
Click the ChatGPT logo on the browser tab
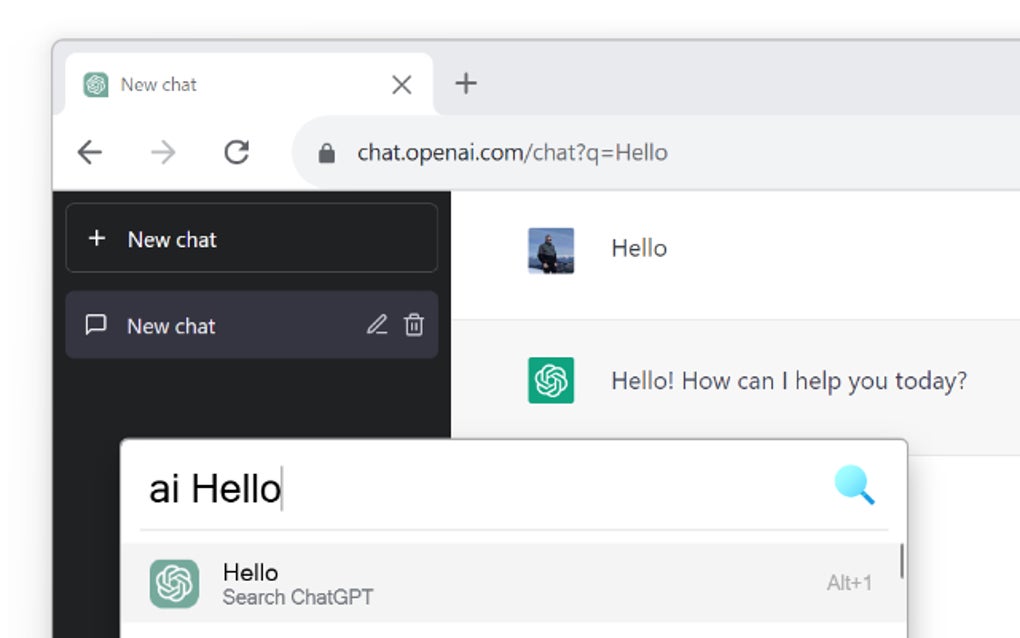[95, 84]
